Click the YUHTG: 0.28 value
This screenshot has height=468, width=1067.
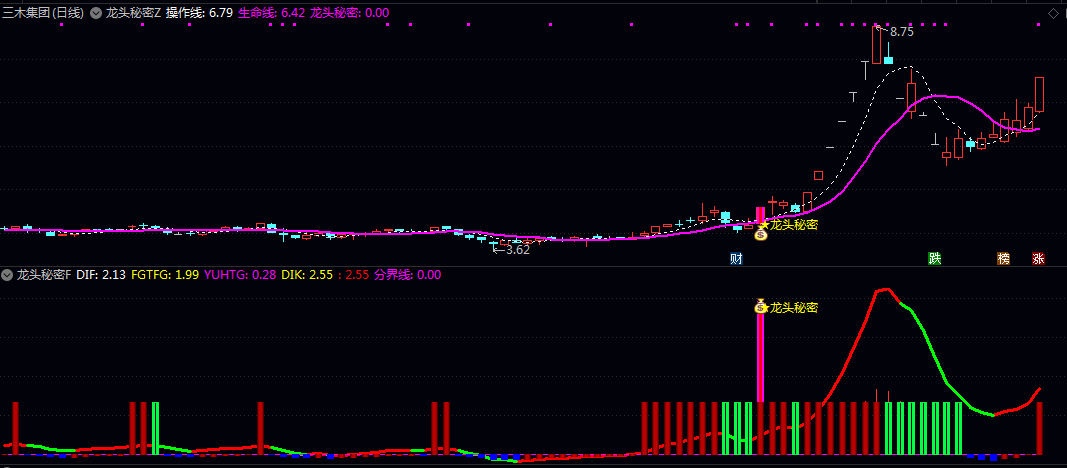(x=240, y=275)
